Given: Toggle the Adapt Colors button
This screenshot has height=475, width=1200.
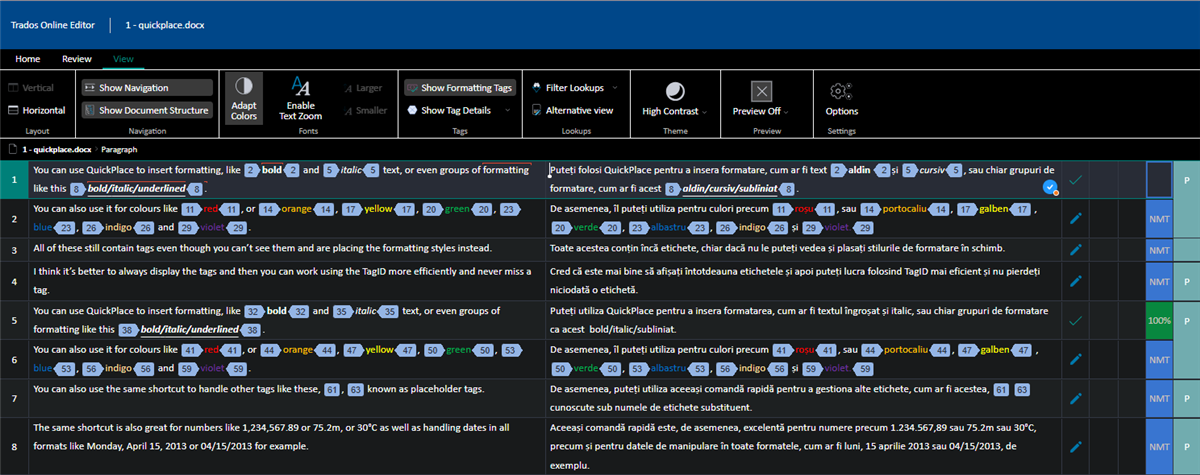Looking at the screenshot, I should [244, 98].
